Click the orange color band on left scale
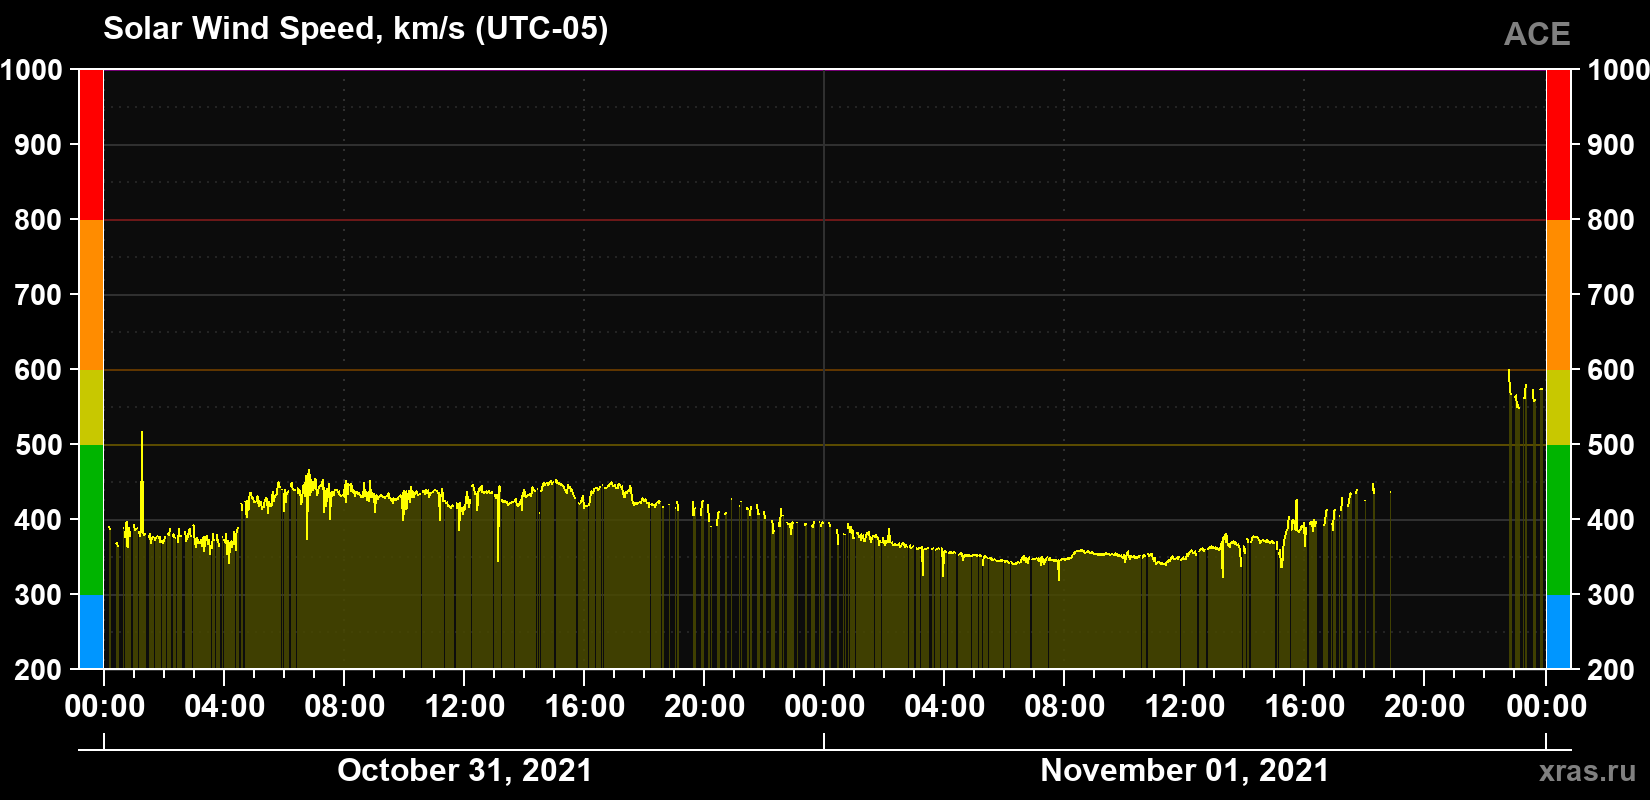The width and height of the screenshot is (1650, 800). (x=91, y=295)
